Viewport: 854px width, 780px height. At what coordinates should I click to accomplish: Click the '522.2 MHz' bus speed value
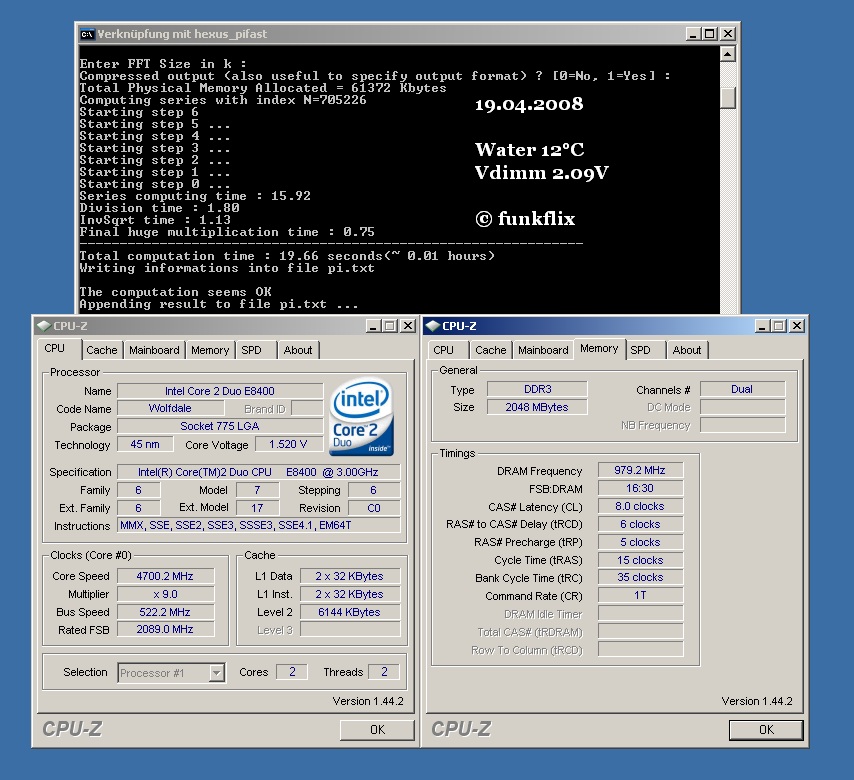click(x=165, y=612)
